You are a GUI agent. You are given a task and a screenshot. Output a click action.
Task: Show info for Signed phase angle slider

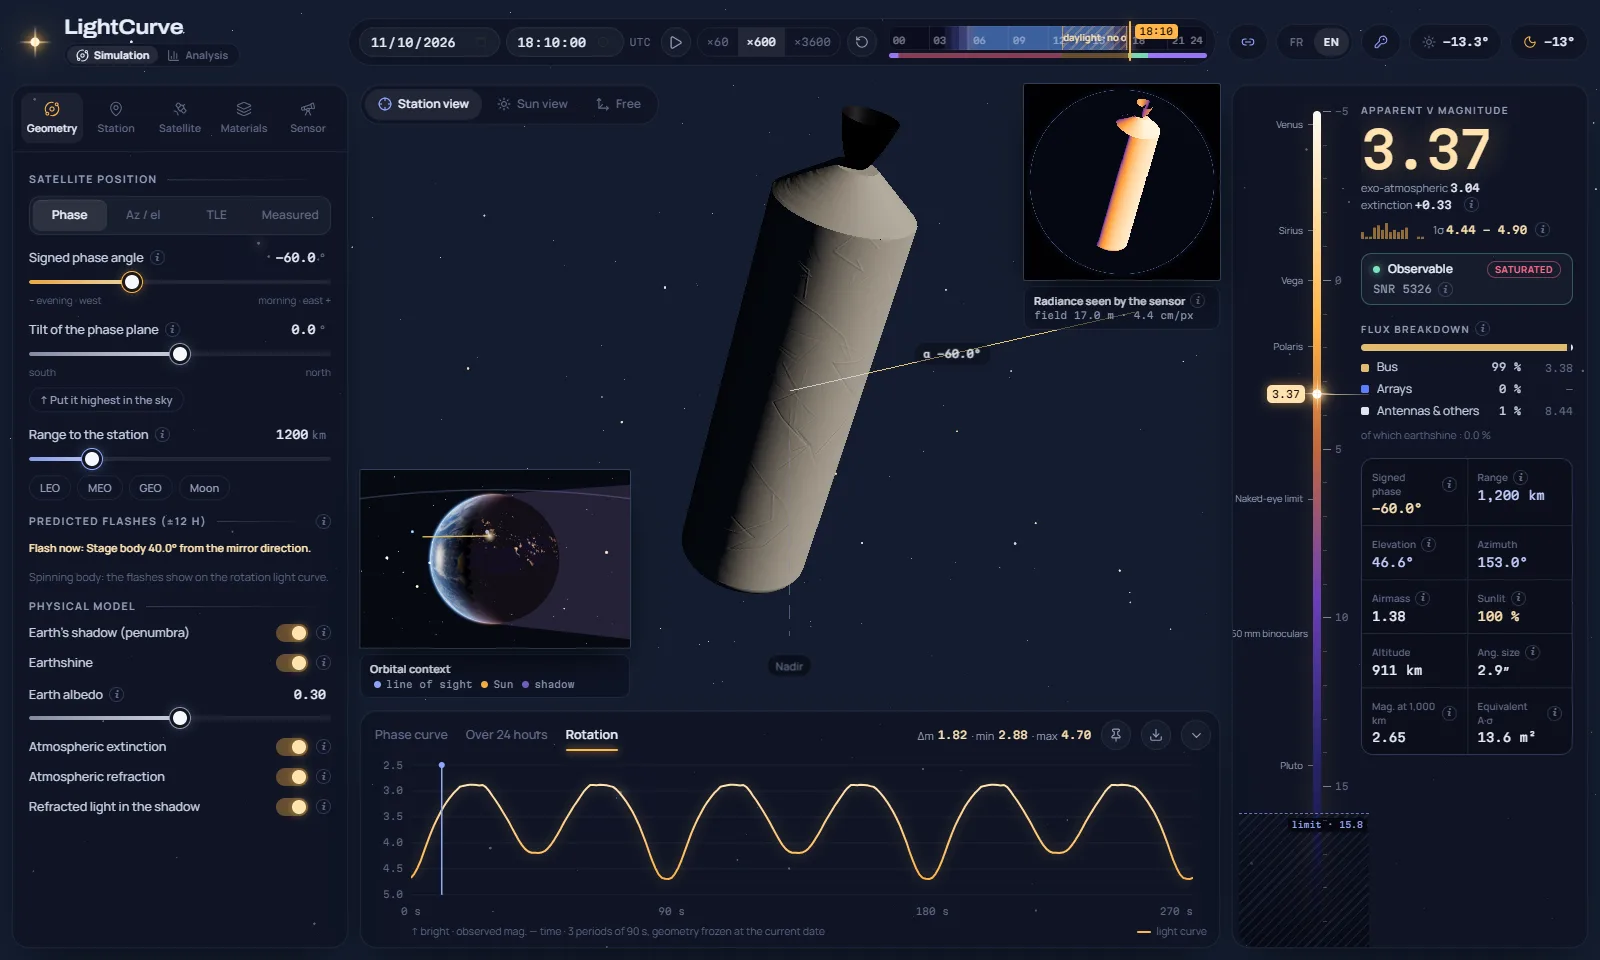158,258
